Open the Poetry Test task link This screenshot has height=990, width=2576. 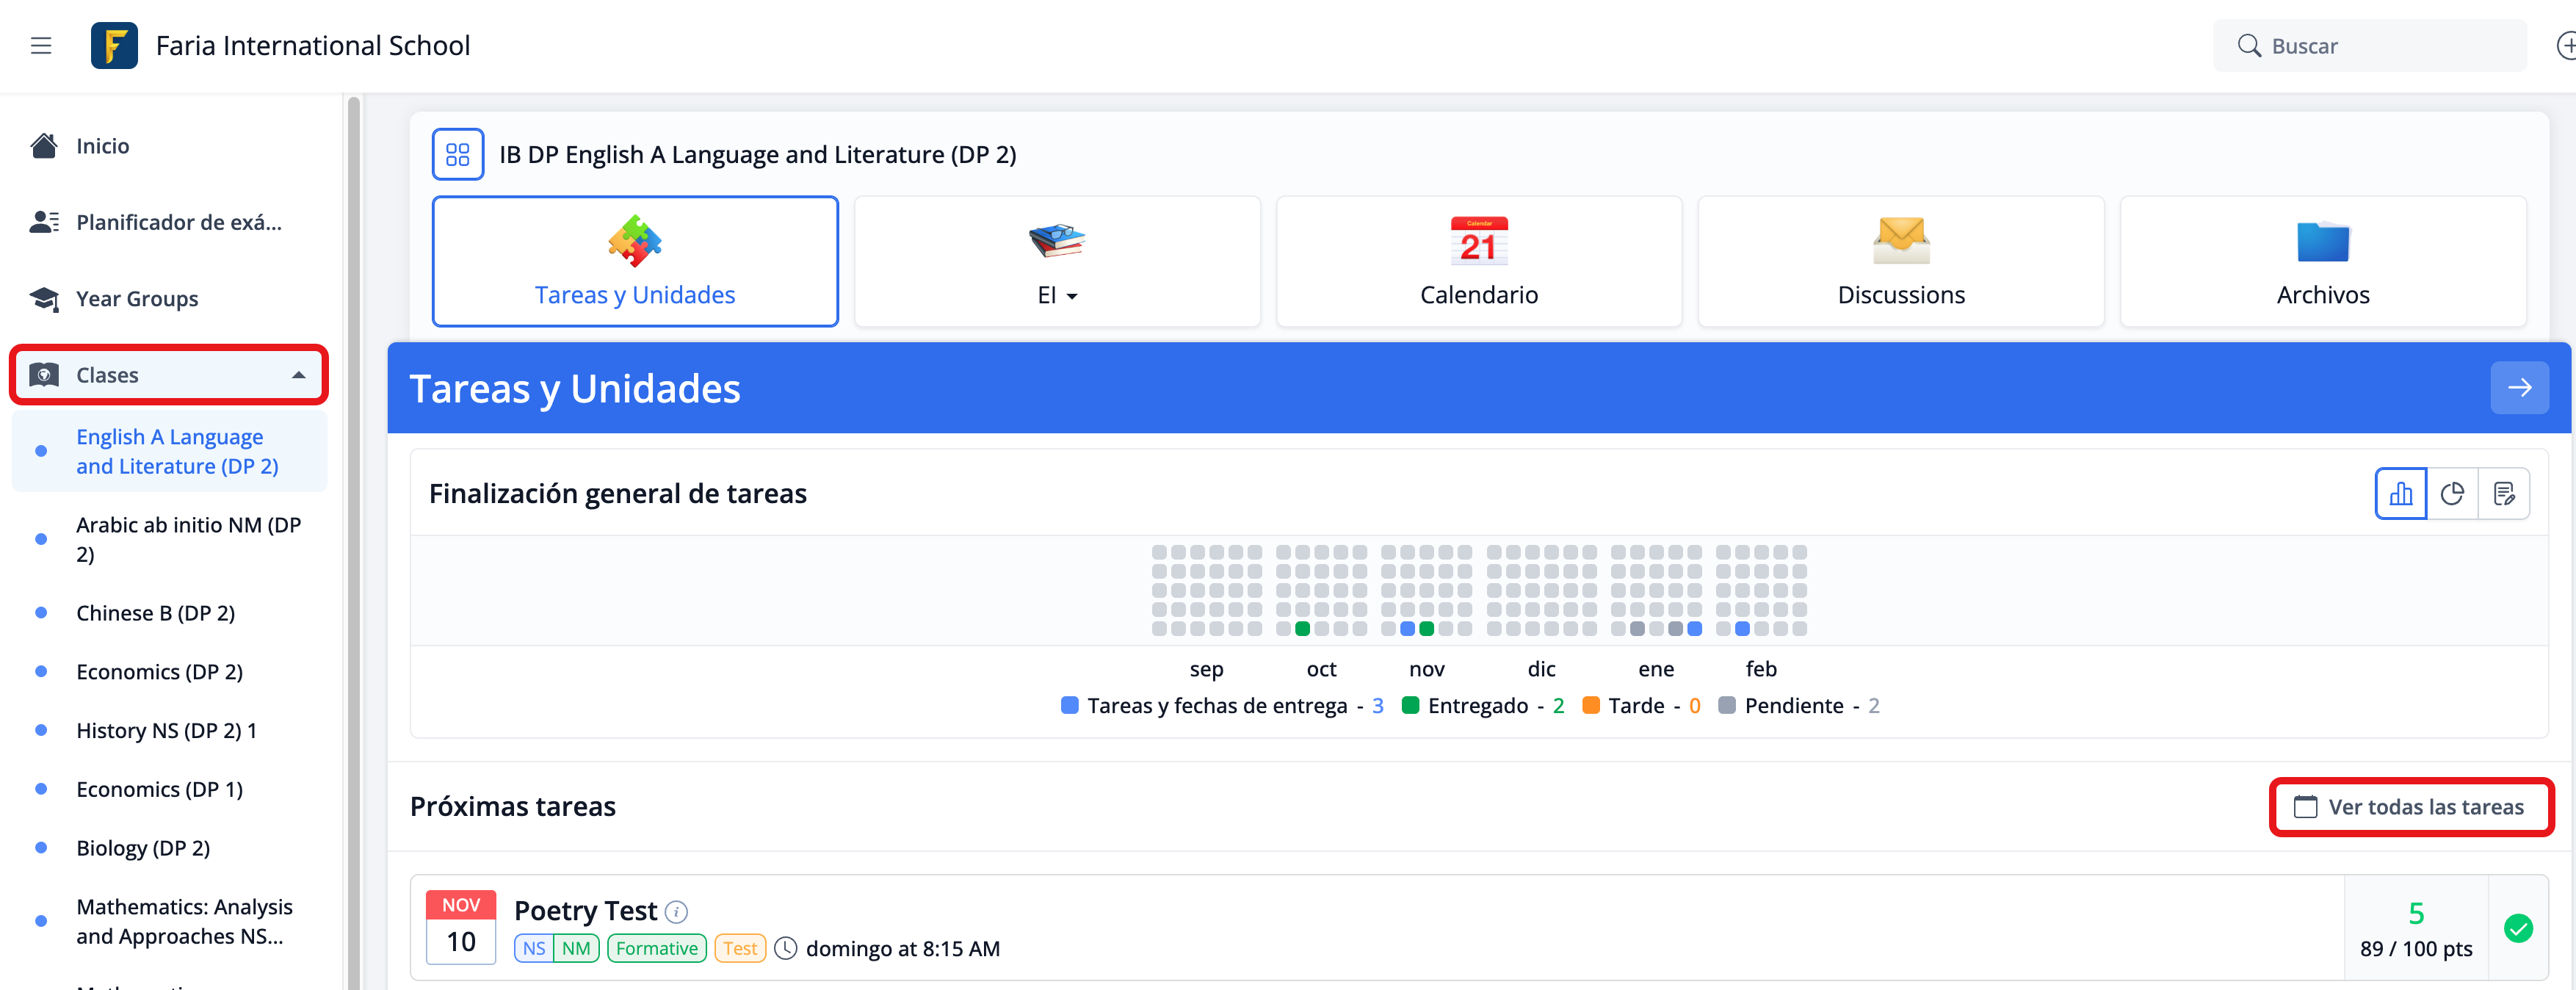click(x=585, y=911)
